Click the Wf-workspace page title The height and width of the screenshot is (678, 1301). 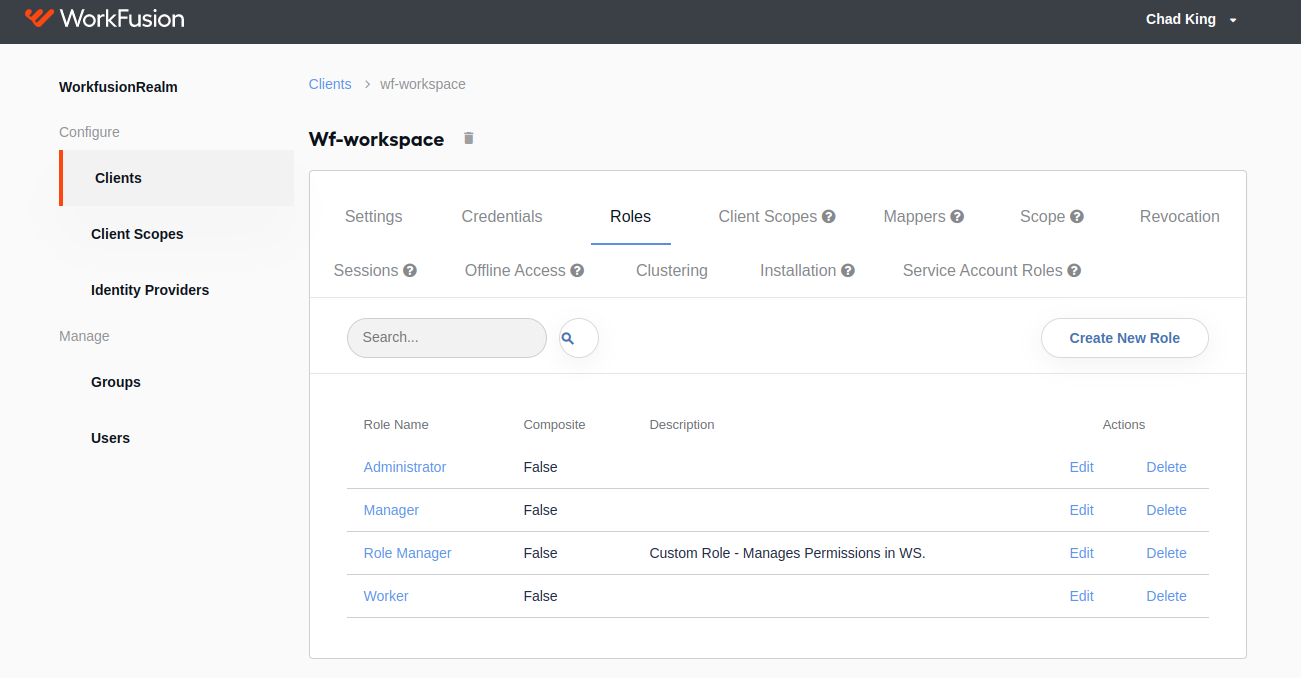pyautogui.click(x=376, y=139)
